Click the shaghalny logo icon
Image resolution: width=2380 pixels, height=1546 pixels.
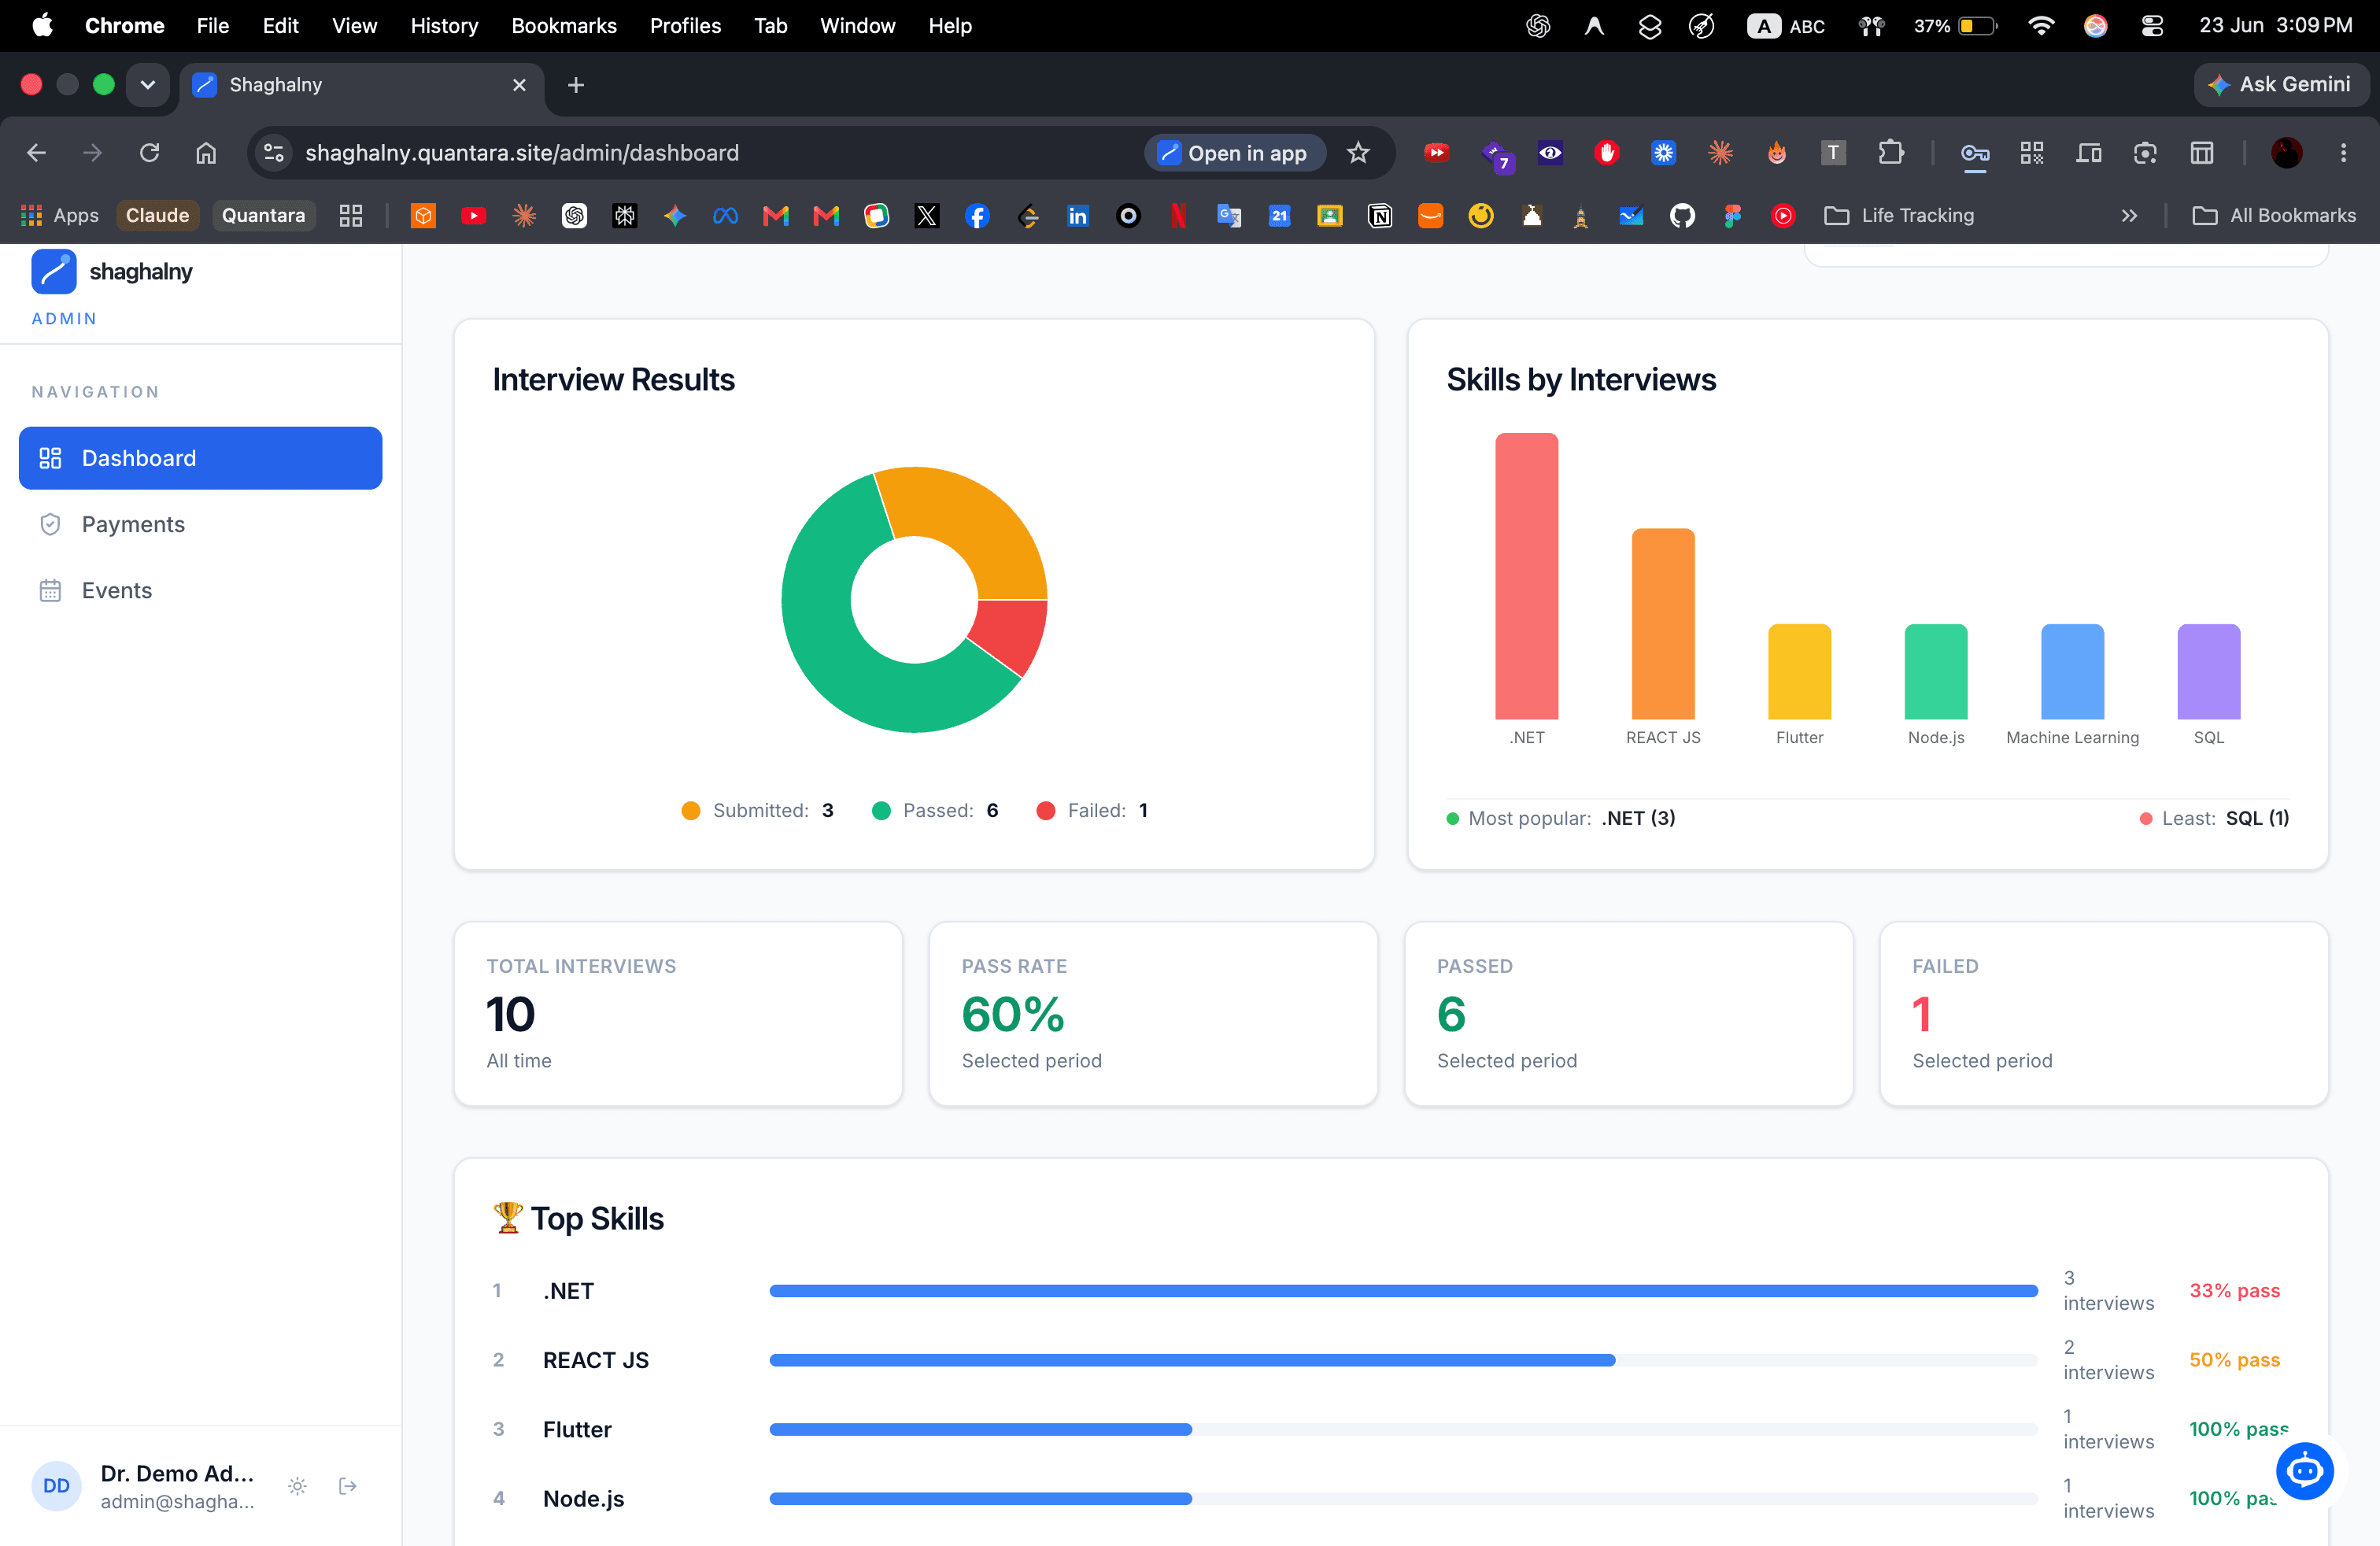tap(54, 271)
